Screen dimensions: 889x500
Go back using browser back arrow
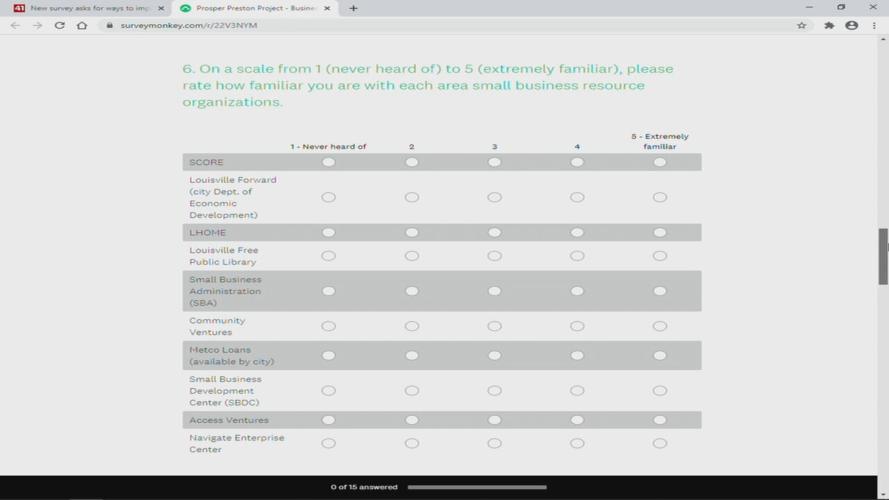click(15, 26)
